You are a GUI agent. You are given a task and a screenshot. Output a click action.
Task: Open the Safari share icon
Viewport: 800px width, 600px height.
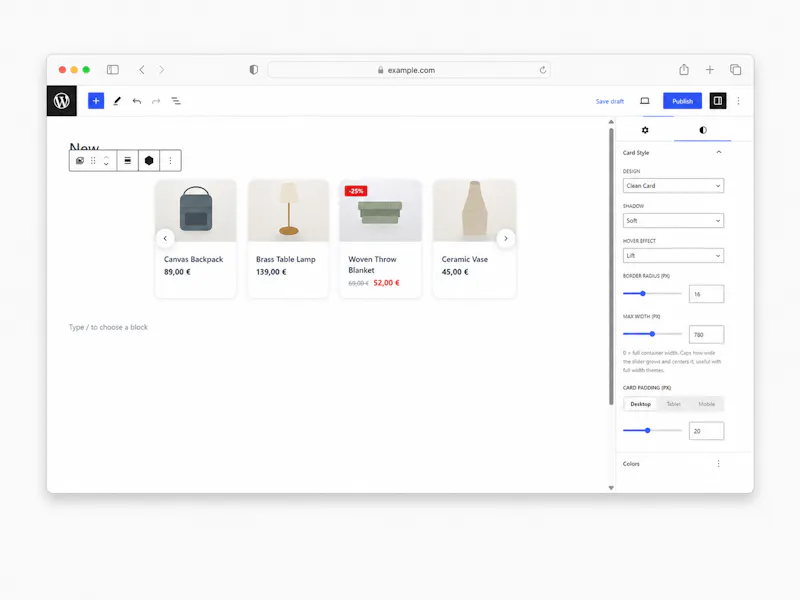coord(684,69)
